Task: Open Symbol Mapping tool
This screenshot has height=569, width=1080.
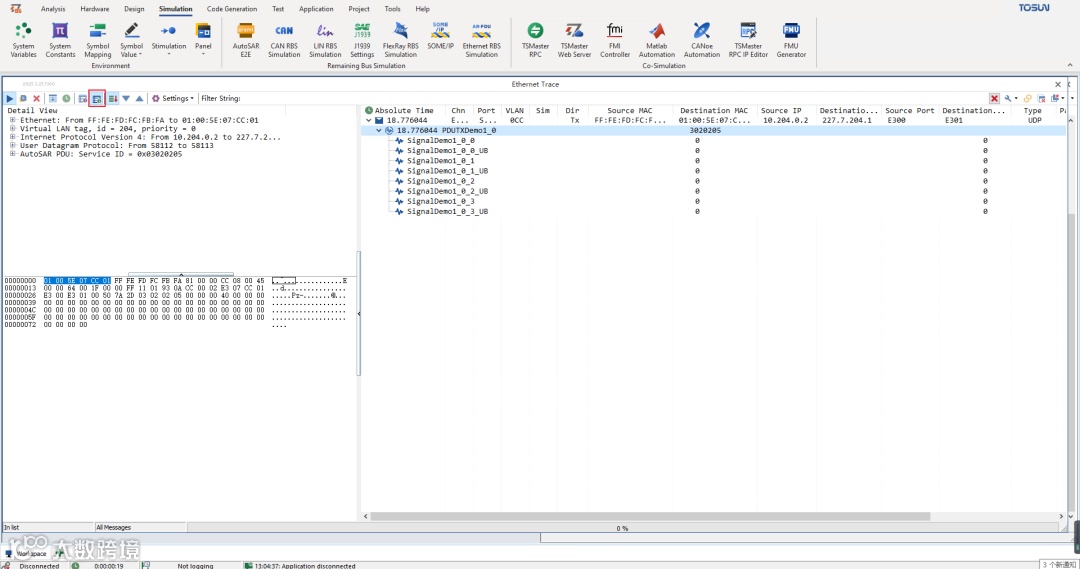Action: pos(97,40)
